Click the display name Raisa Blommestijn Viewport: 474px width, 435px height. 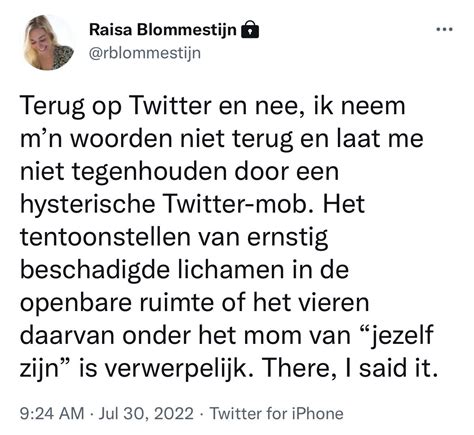click(x=163, y=30)
